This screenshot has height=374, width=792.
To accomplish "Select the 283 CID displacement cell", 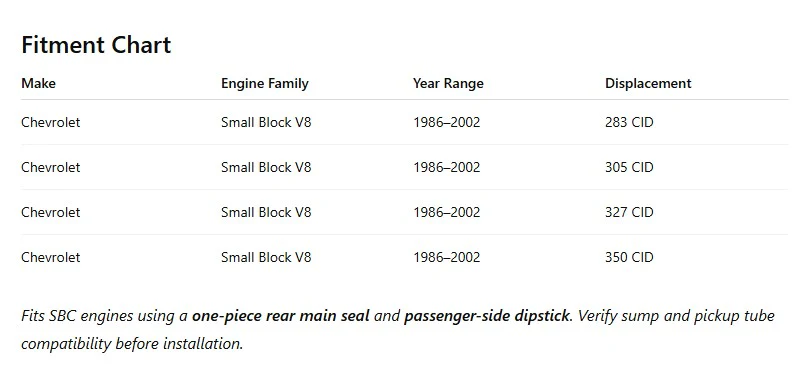I will [x=629, y=122].
